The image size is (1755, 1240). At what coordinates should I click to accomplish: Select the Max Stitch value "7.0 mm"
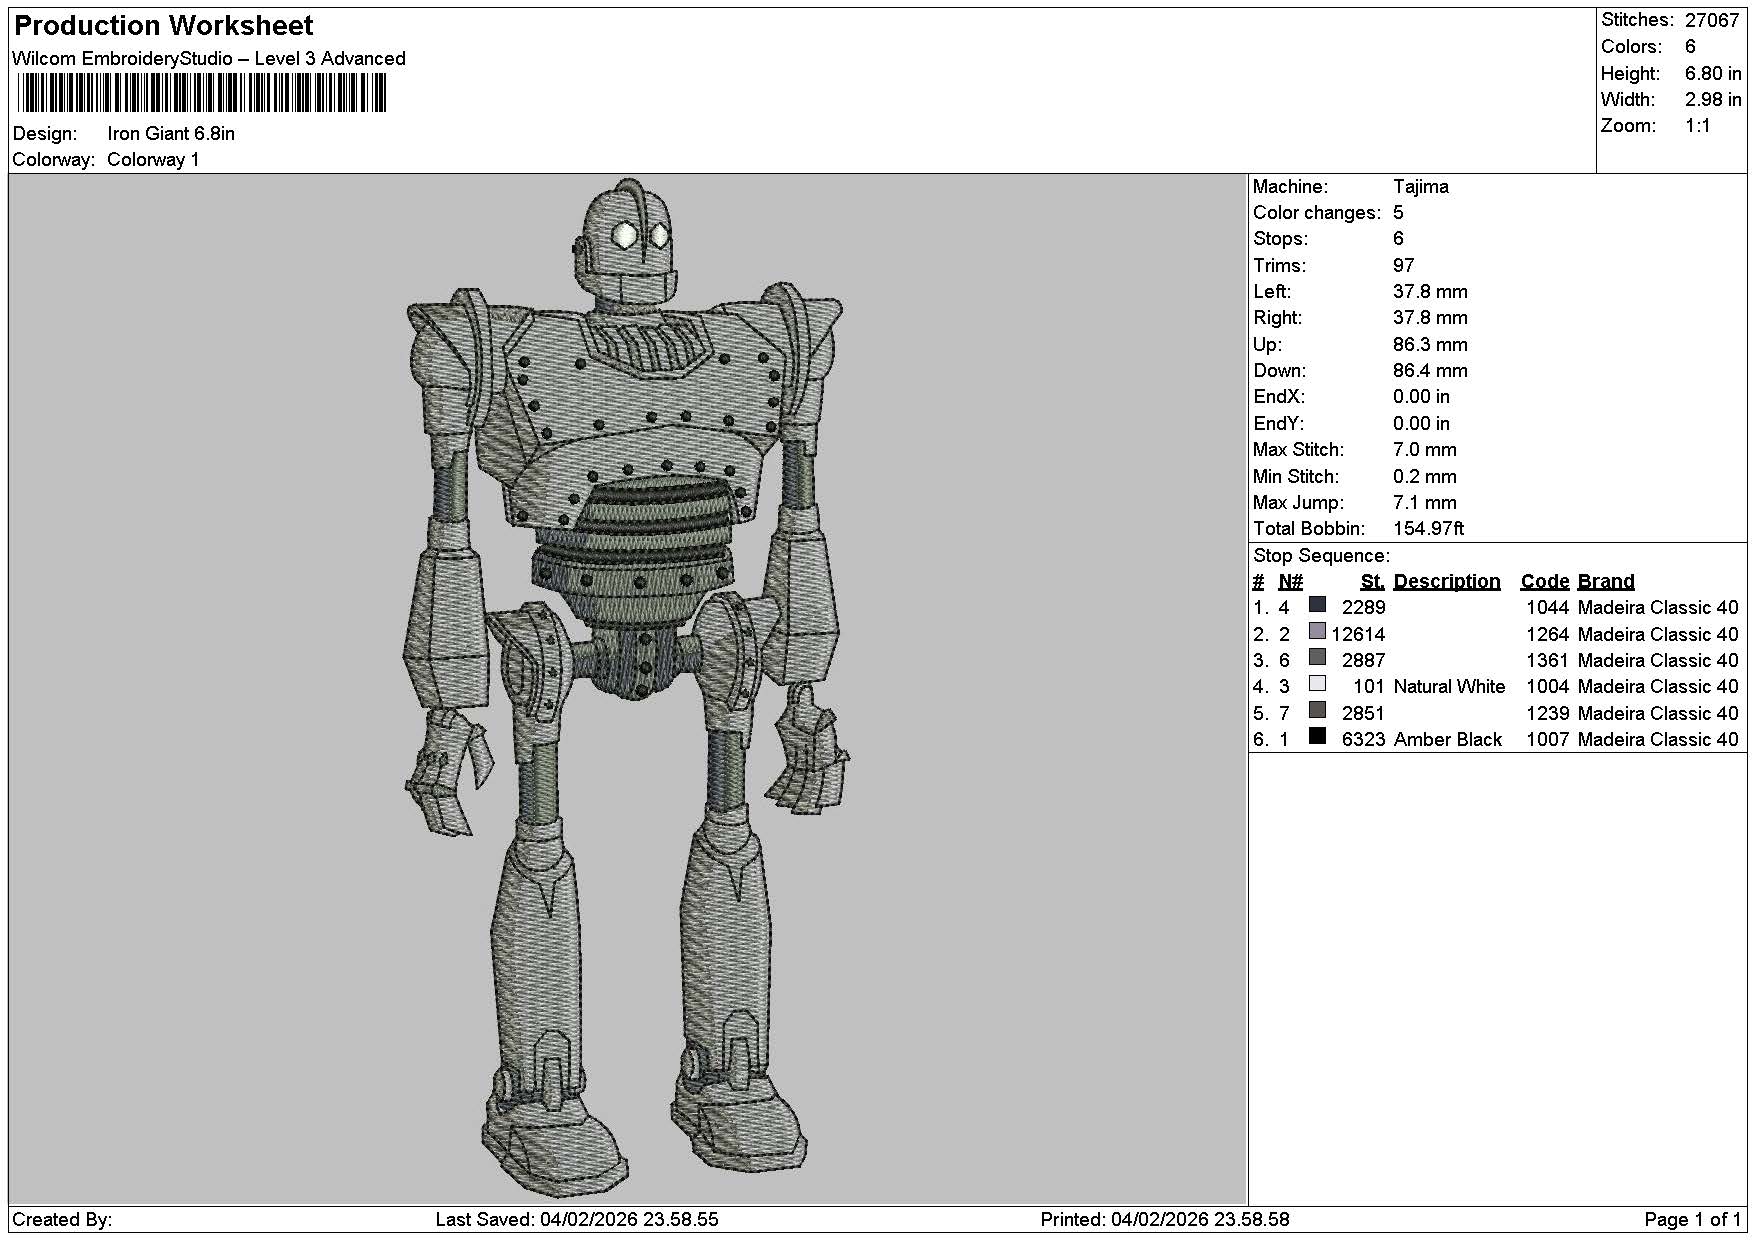pos(1424,450)
